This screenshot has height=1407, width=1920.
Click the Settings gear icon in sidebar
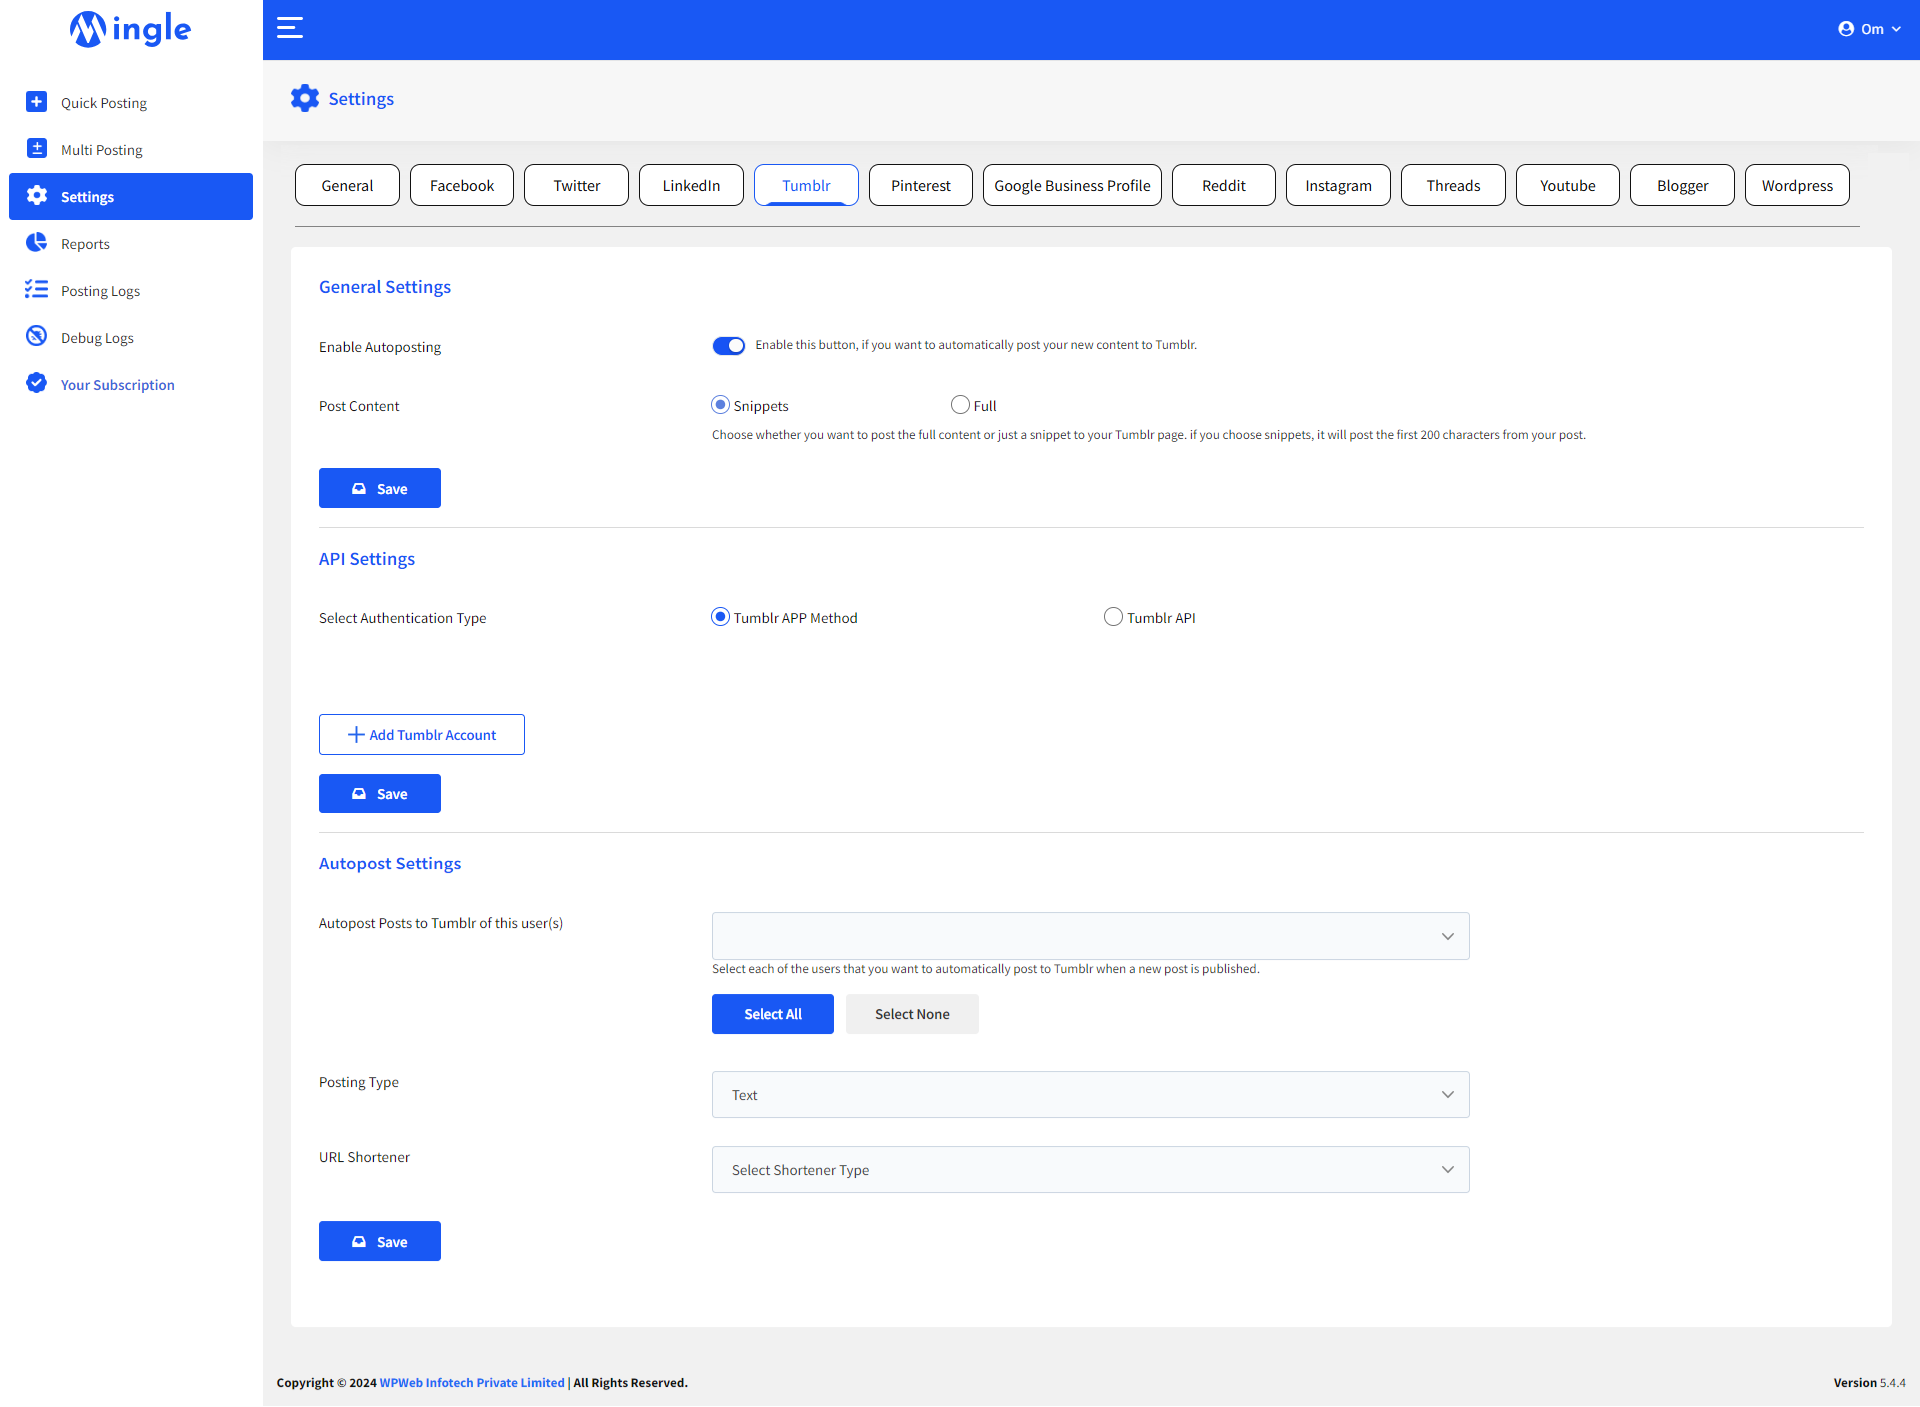click(x=37, y=196)
